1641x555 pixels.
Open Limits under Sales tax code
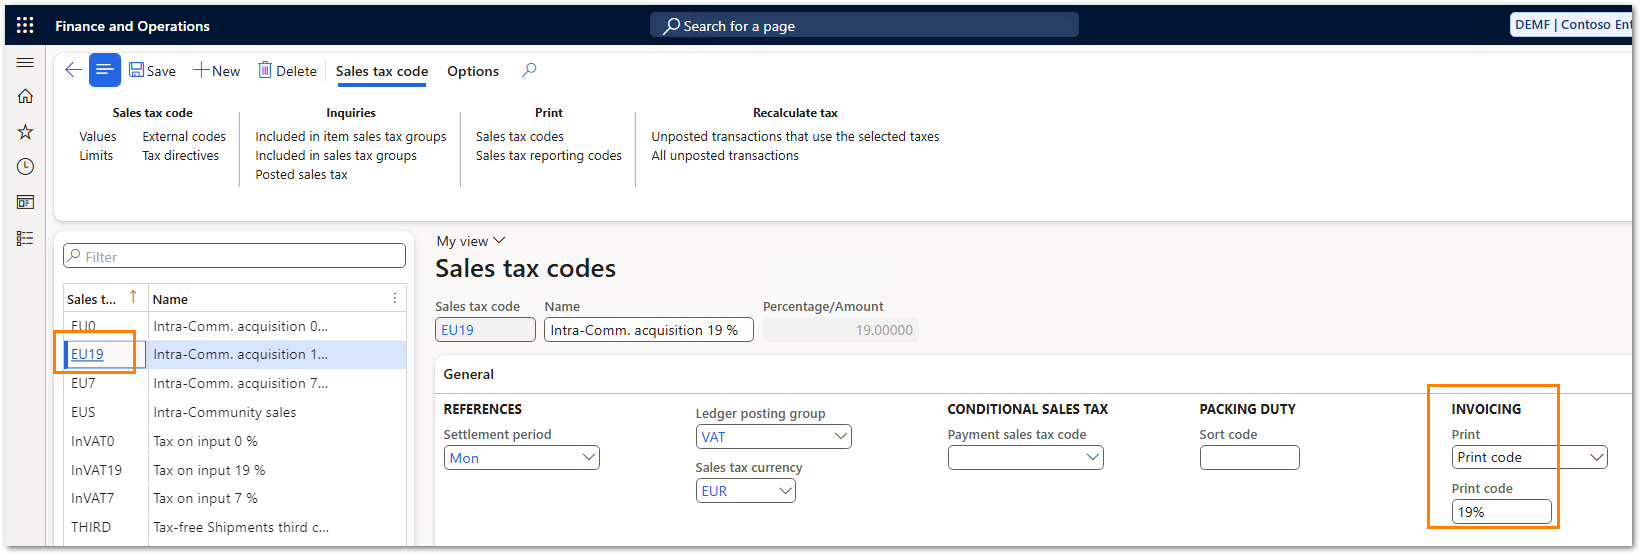pyautogui.click(x=96, y=155)
